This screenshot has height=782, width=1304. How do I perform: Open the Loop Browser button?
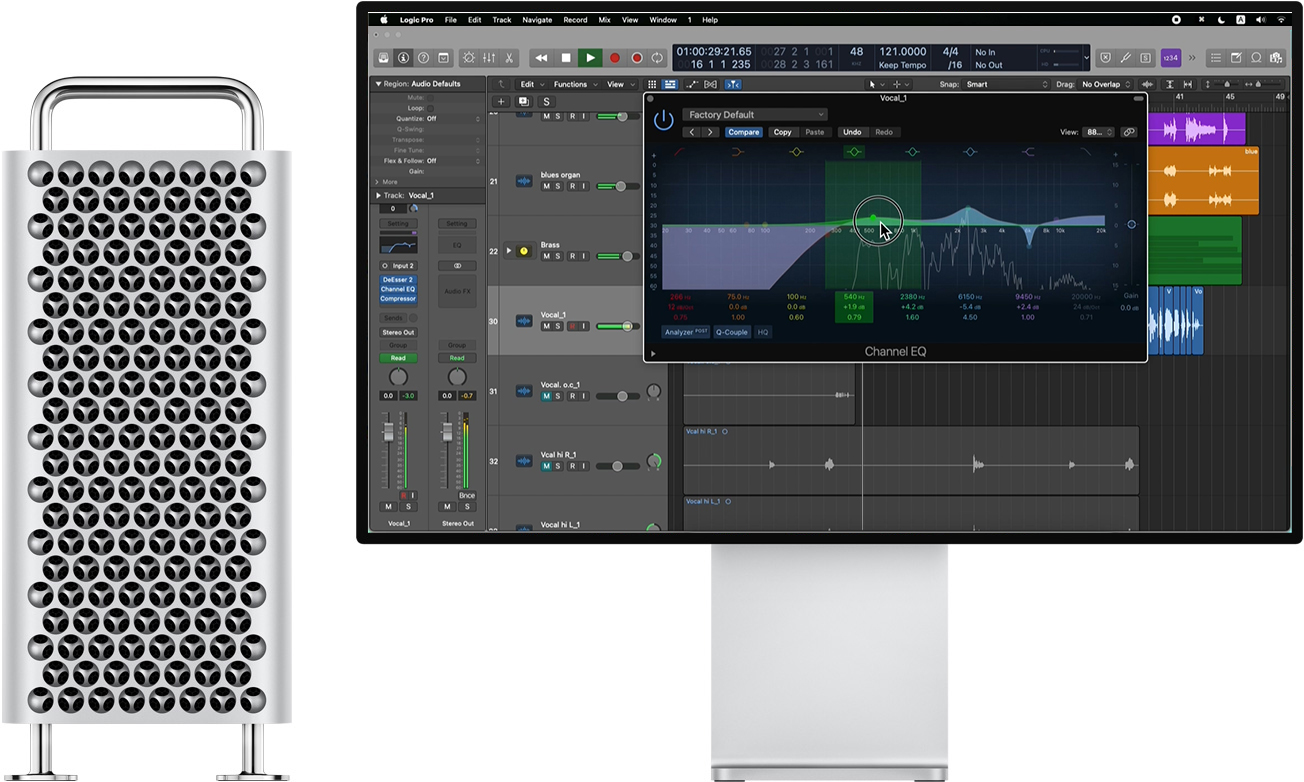click(1255, 58)
